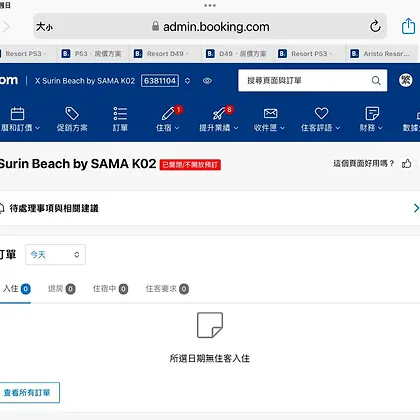Open the 今天 date dropdown
Image resolution: width=420 pixels, height=420 pixels.
tap(55, 255)
